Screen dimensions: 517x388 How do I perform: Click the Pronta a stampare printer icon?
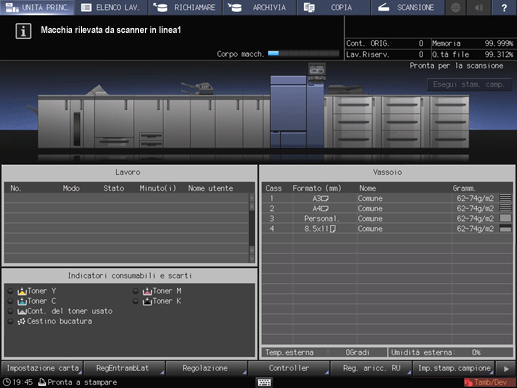[42, 382]
